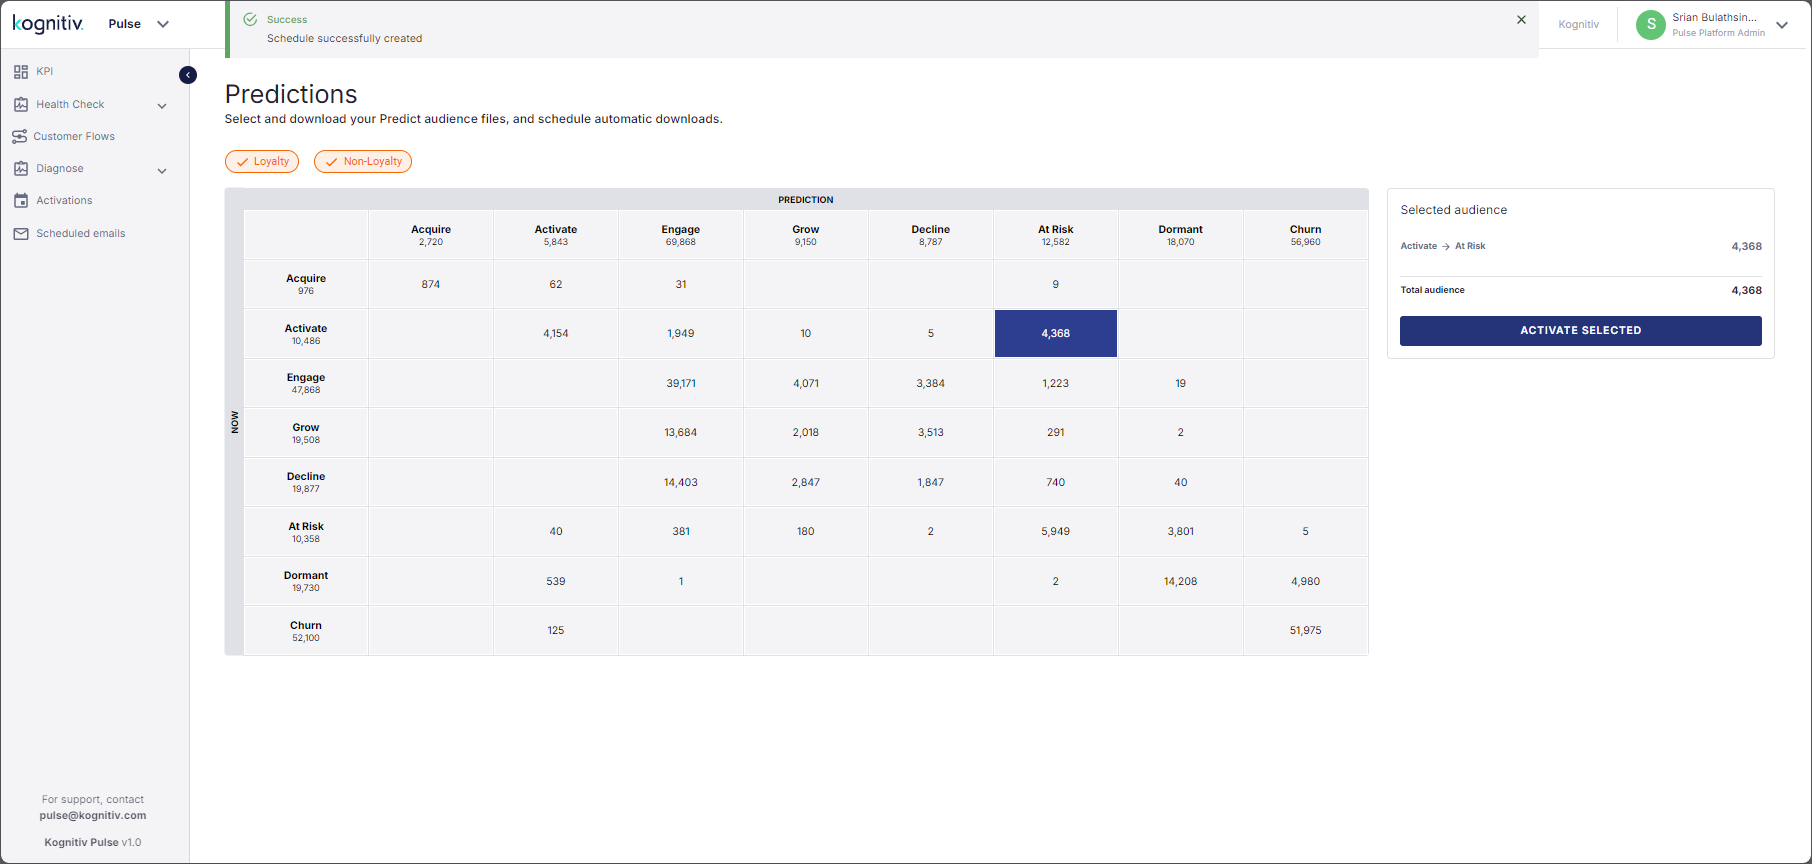1812x864 pixels.
Task: Open Health Check in the sidebar
Action: [x=70, y=104]
